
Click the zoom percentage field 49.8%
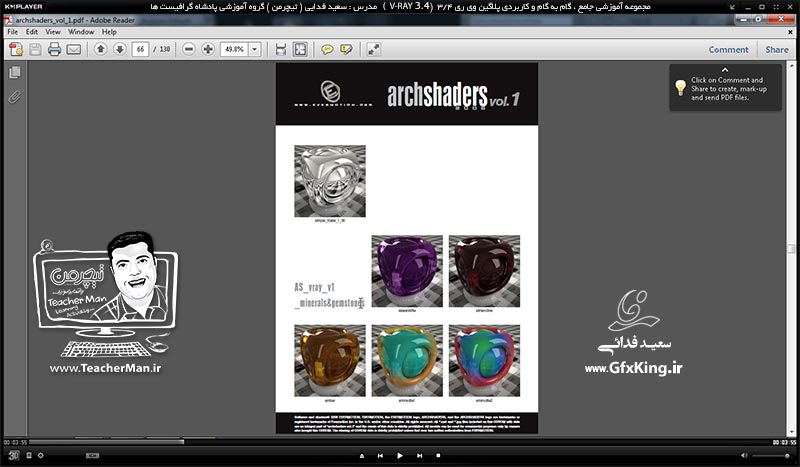[235, 49]
